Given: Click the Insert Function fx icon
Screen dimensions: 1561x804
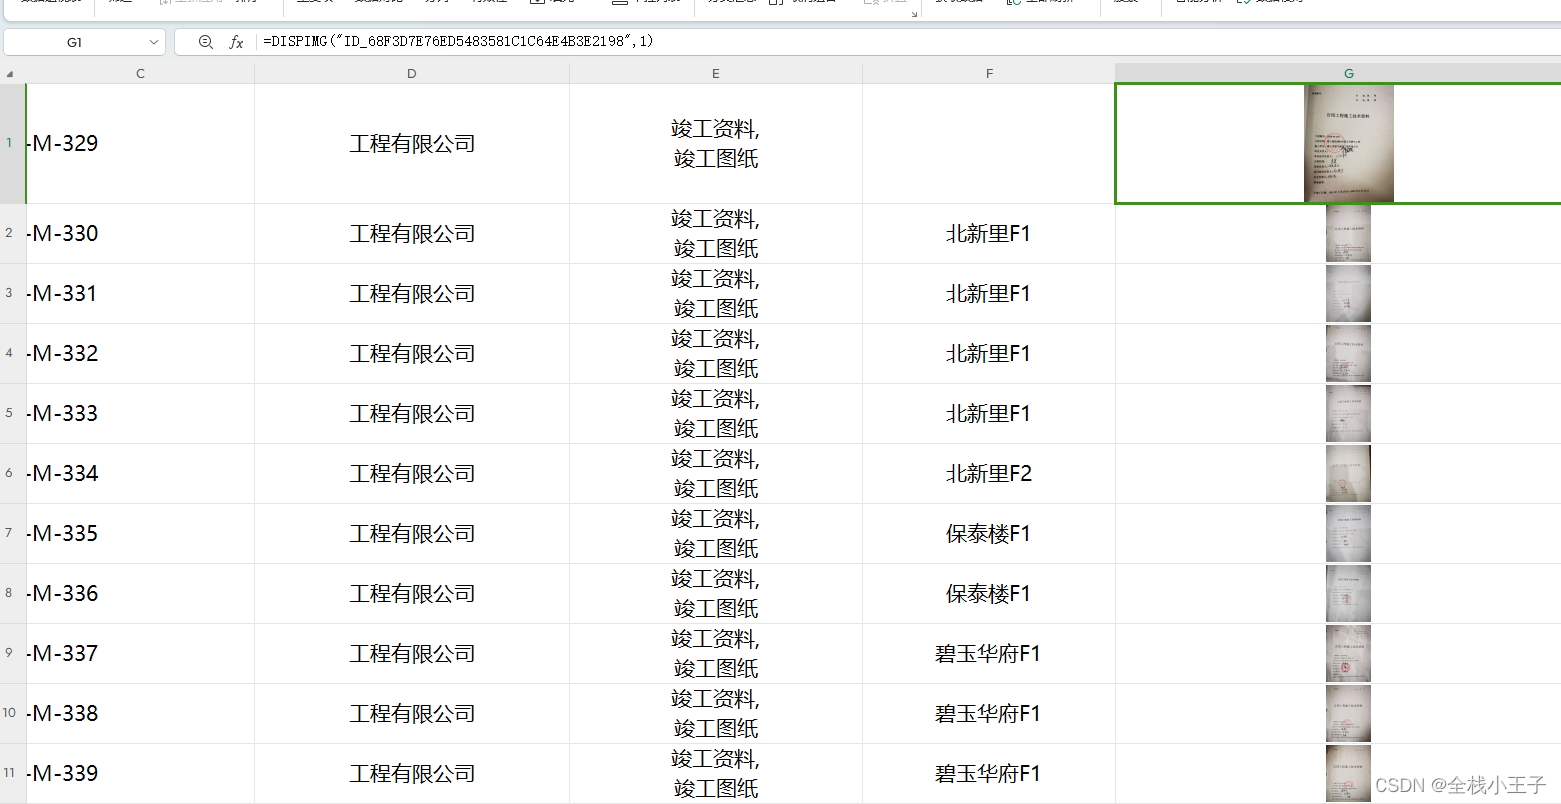Looking at the screenshot, I should click(x=236, y=41).
